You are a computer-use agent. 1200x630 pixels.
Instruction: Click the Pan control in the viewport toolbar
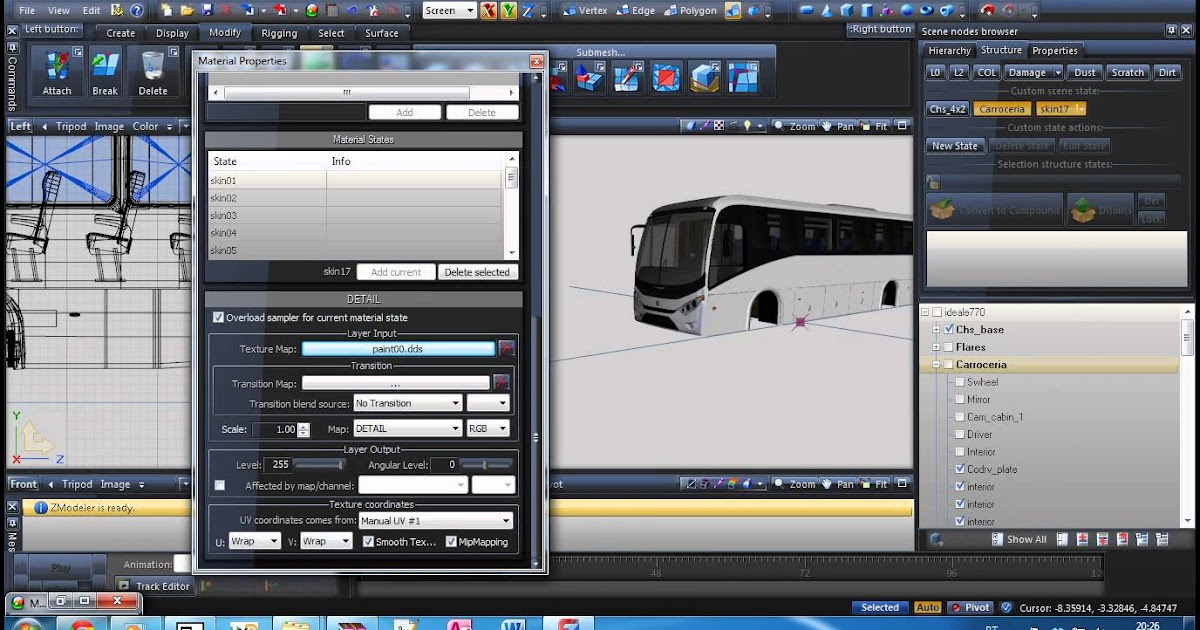point(838,125)
